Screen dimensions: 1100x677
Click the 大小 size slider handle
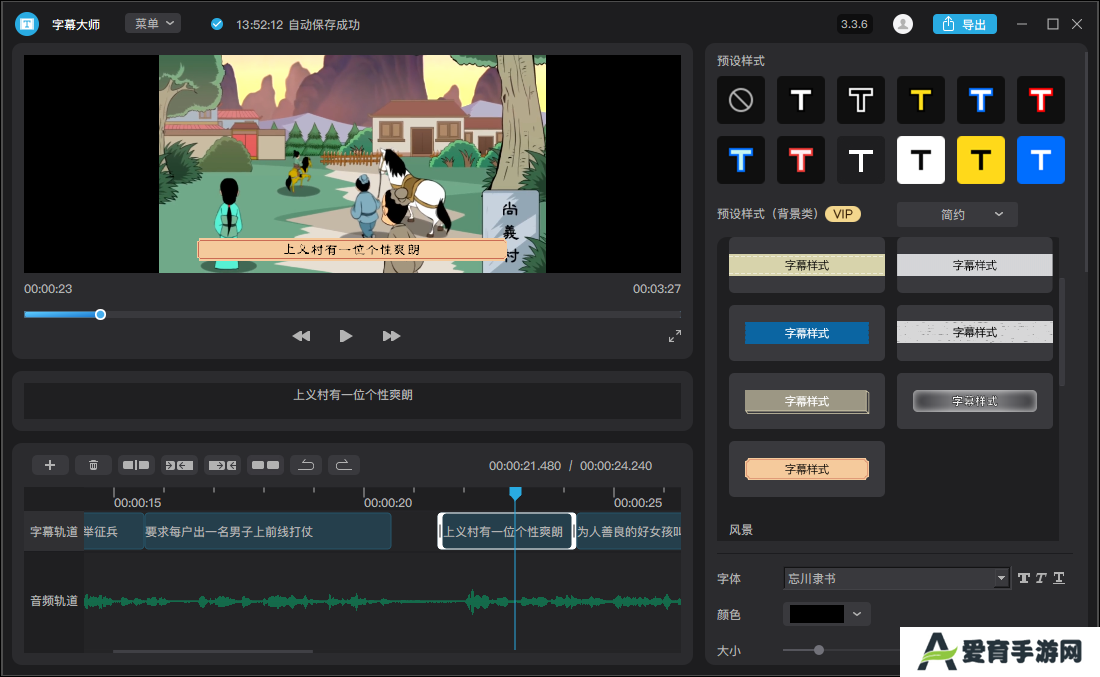click(x=819, y=650)
